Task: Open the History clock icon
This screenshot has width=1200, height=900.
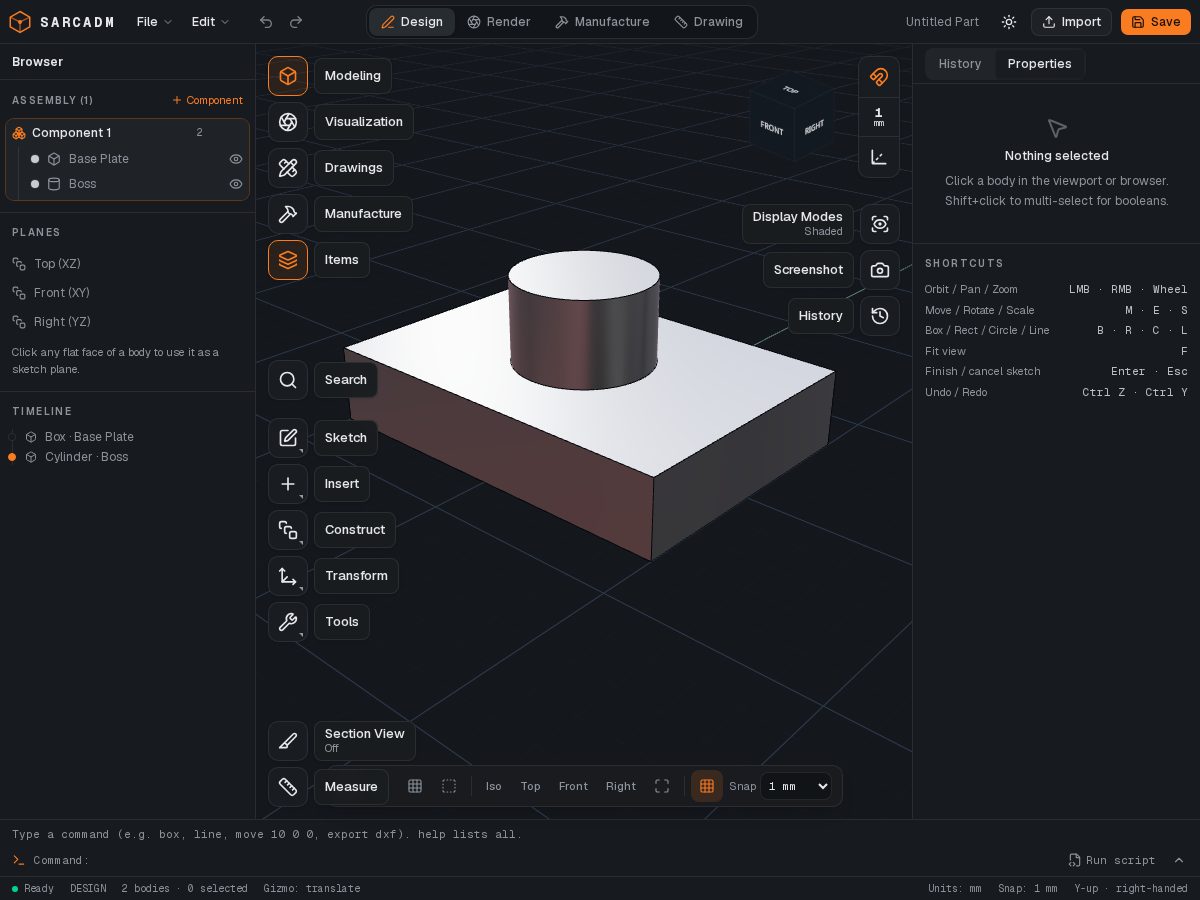Action: 880,316
